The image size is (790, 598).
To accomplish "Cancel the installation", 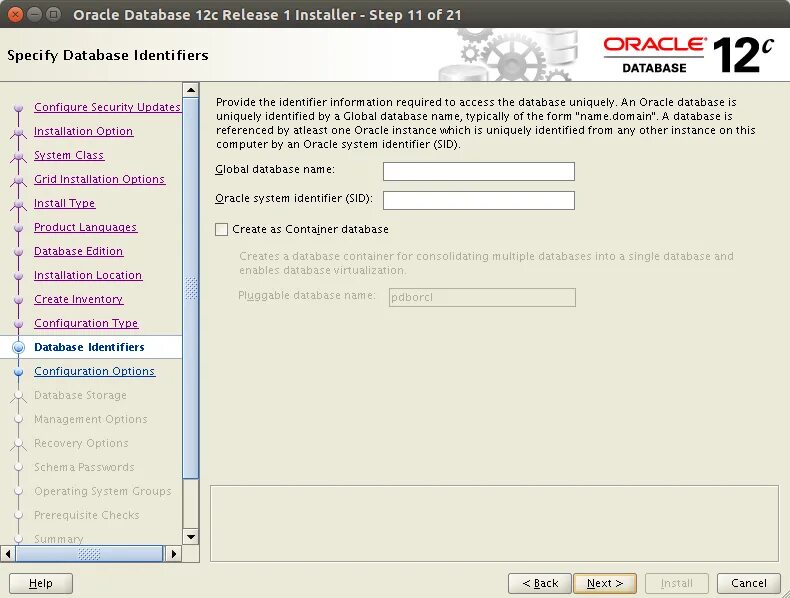I will 749,583.
